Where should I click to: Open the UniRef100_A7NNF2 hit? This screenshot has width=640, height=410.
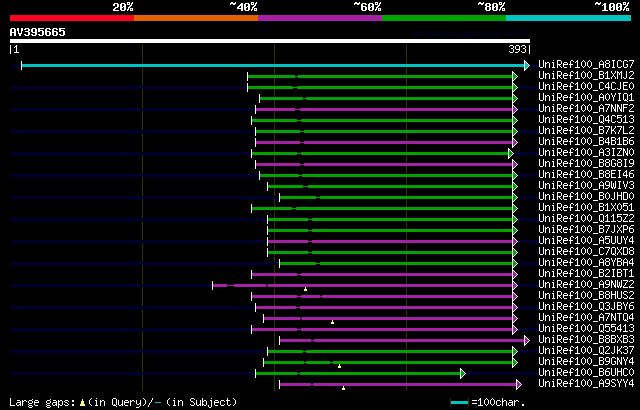tap(586, 108)
